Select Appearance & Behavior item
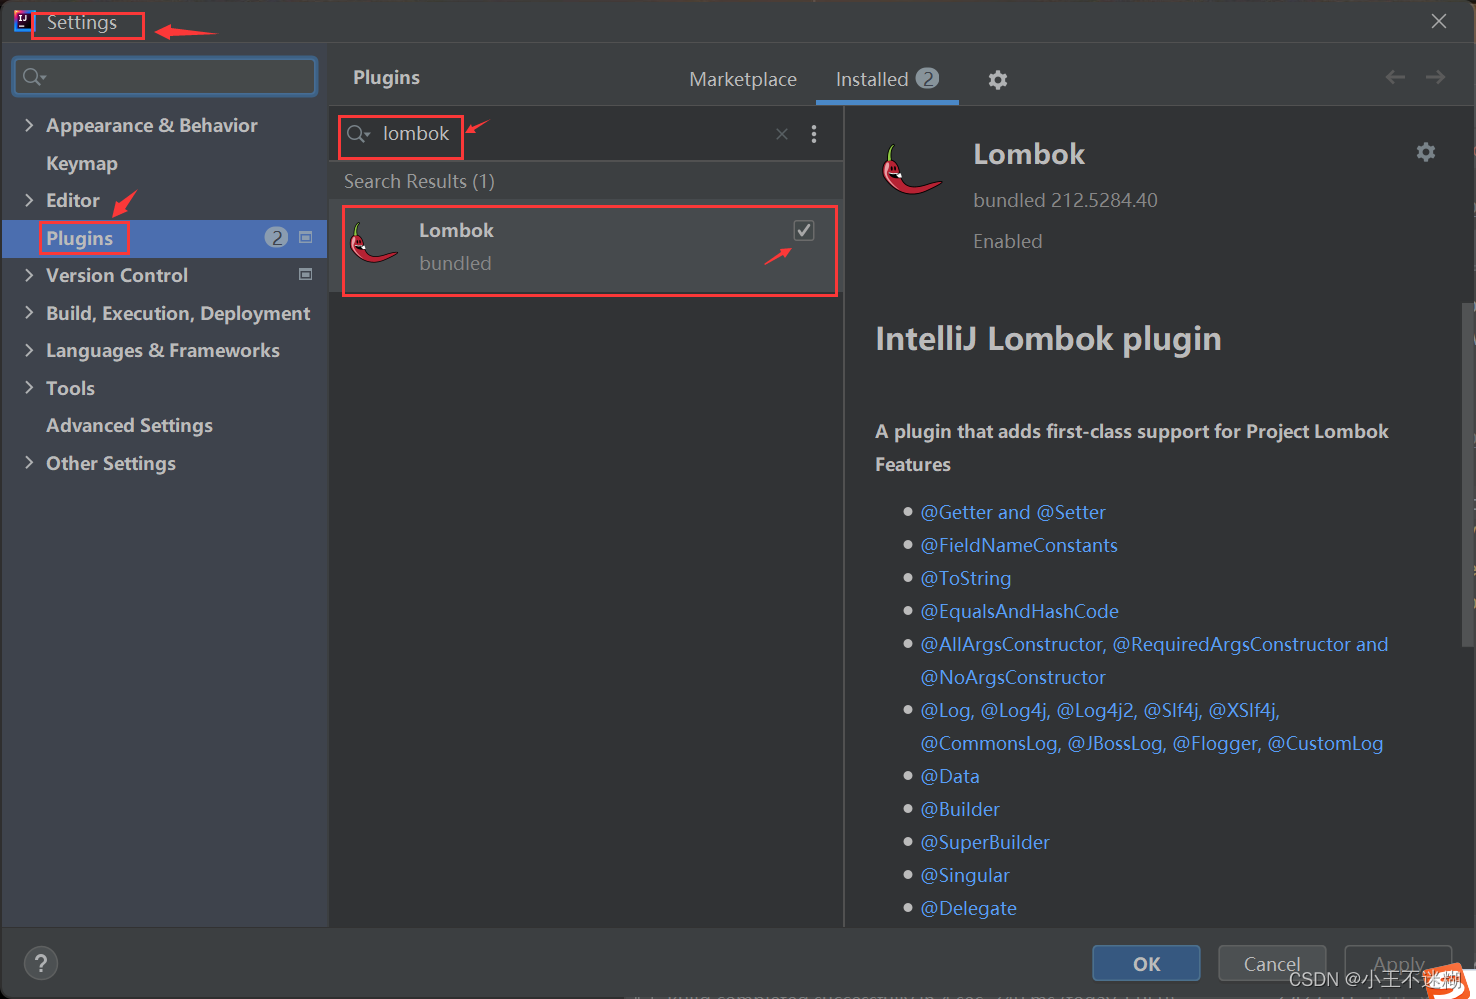The width and height of the screenshot is (1476, 999). [152, 125]
